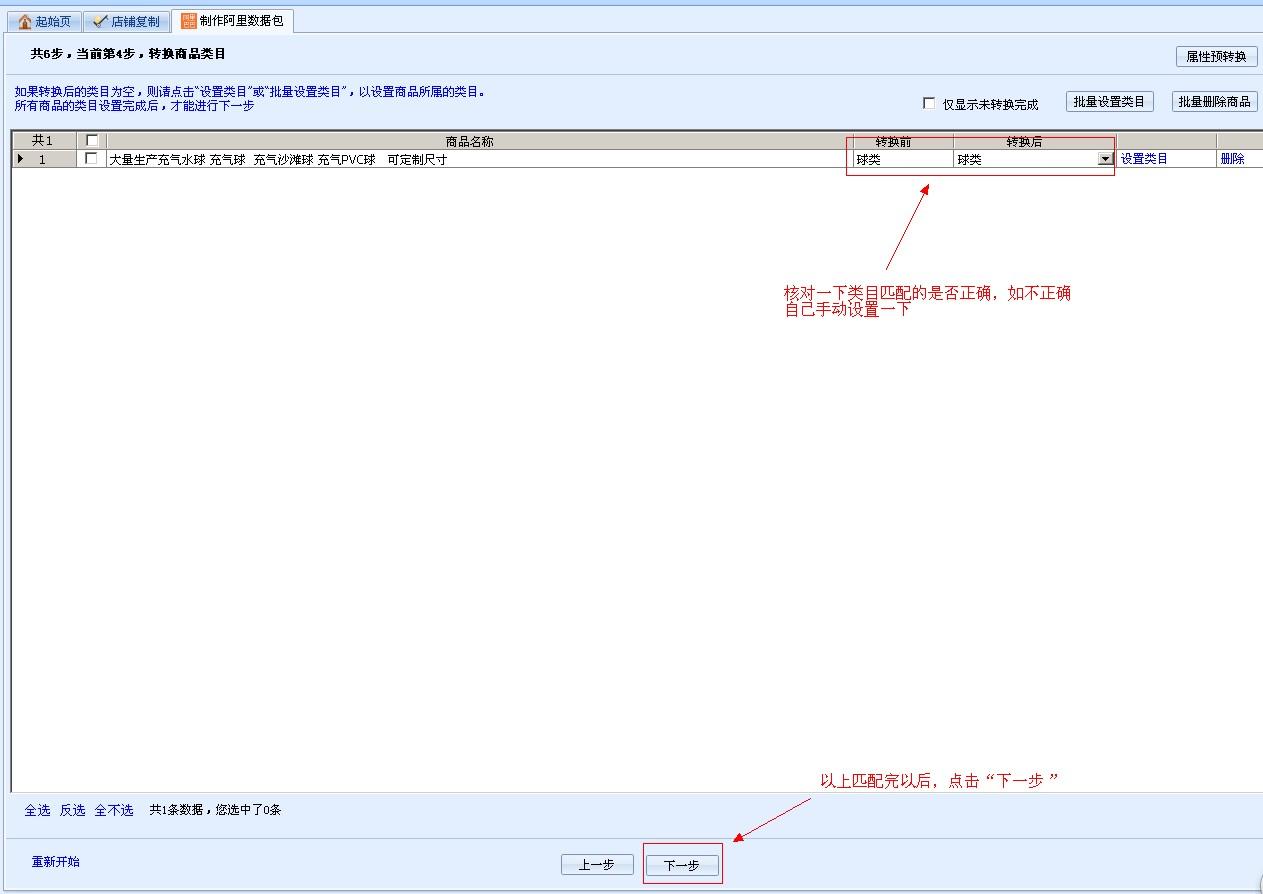Open 设置类目 link for row 1

click(x=1144, y=159)
